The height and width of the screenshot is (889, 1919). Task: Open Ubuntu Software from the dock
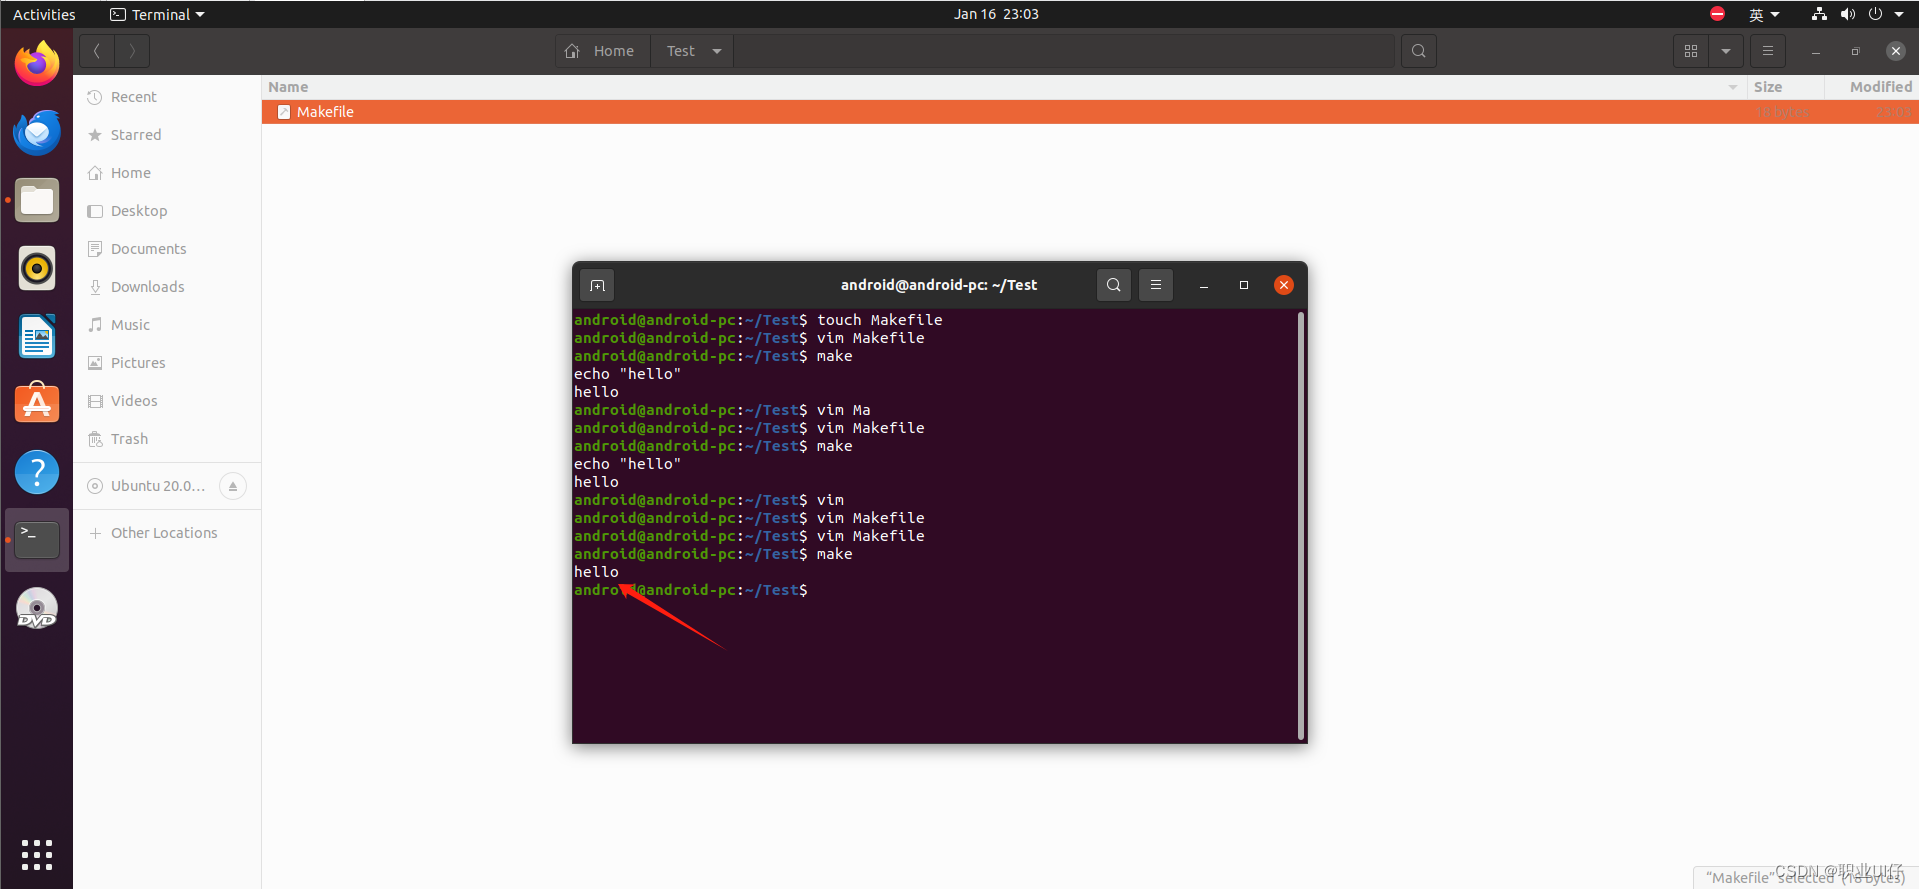point(37,404)
